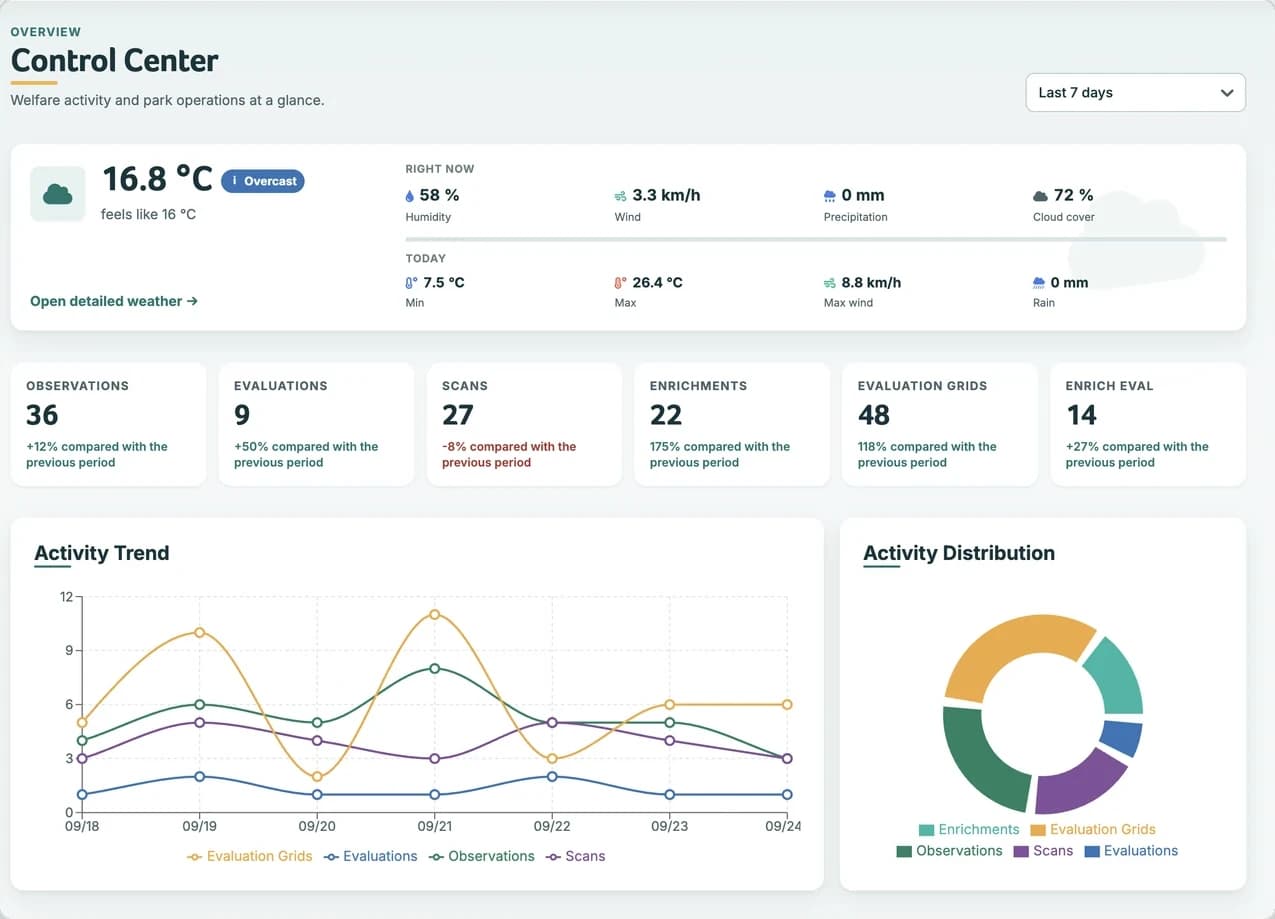Click the Activity Distribution heading
Image resolution: width=1275 pixels, height=919 pixels.
[959, 553]
